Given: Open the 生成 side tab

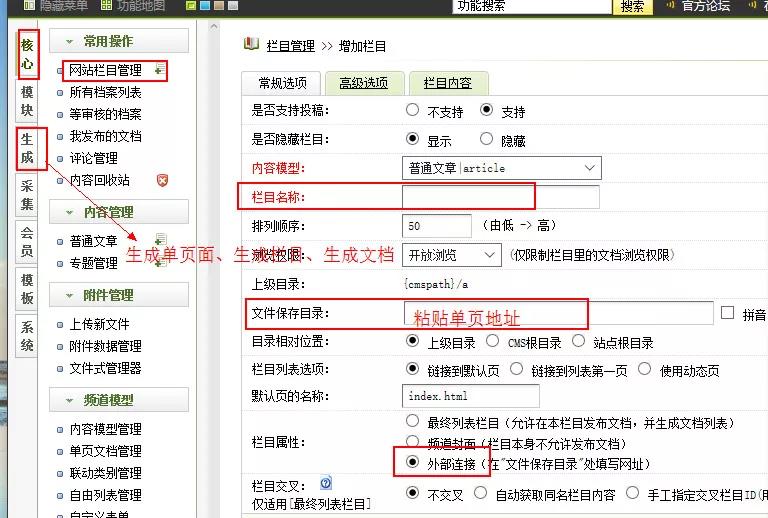Looking at the screenshot, I should pos(27,148).
